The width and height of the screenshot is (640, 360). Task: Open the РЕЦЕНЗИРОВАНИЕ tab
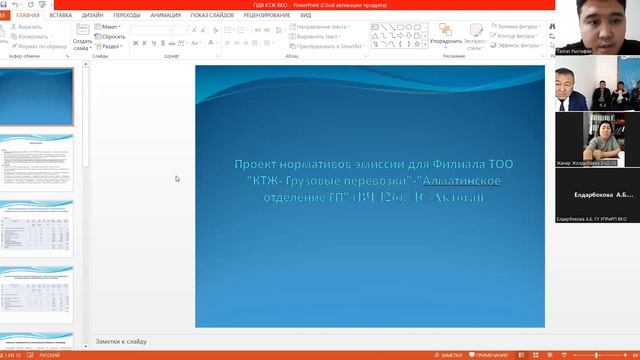point(267,15)
